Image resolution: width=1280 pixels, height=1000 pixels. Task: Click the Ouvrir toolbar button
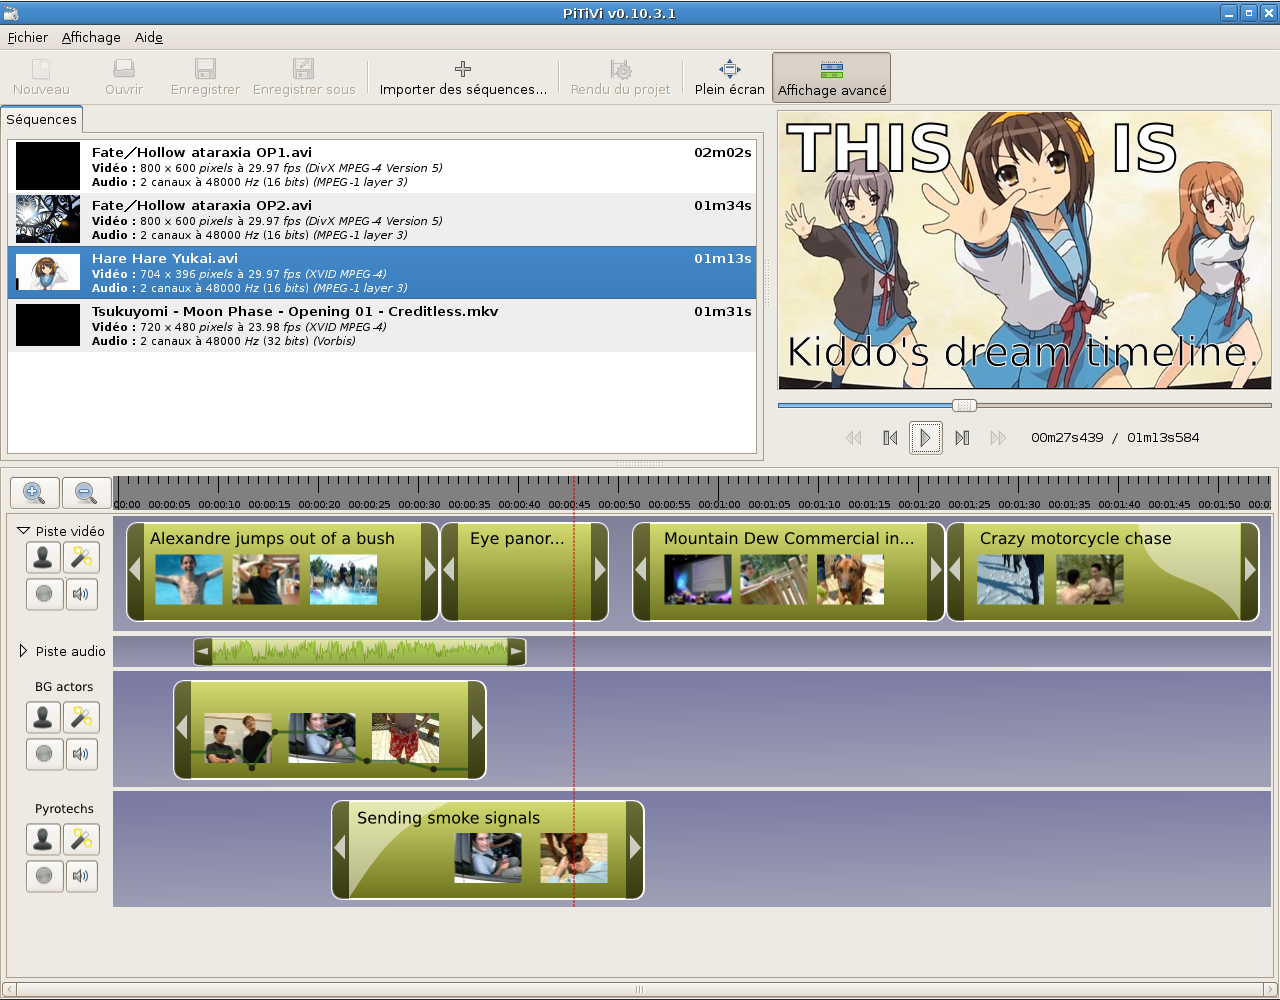coord(124,77)
